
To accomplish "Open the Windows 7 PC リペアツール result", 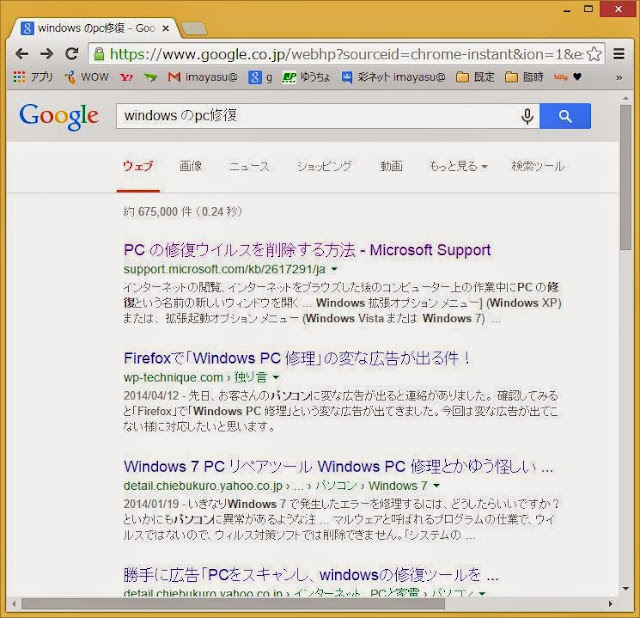I will pyautogui.click(x=338, y=466).
